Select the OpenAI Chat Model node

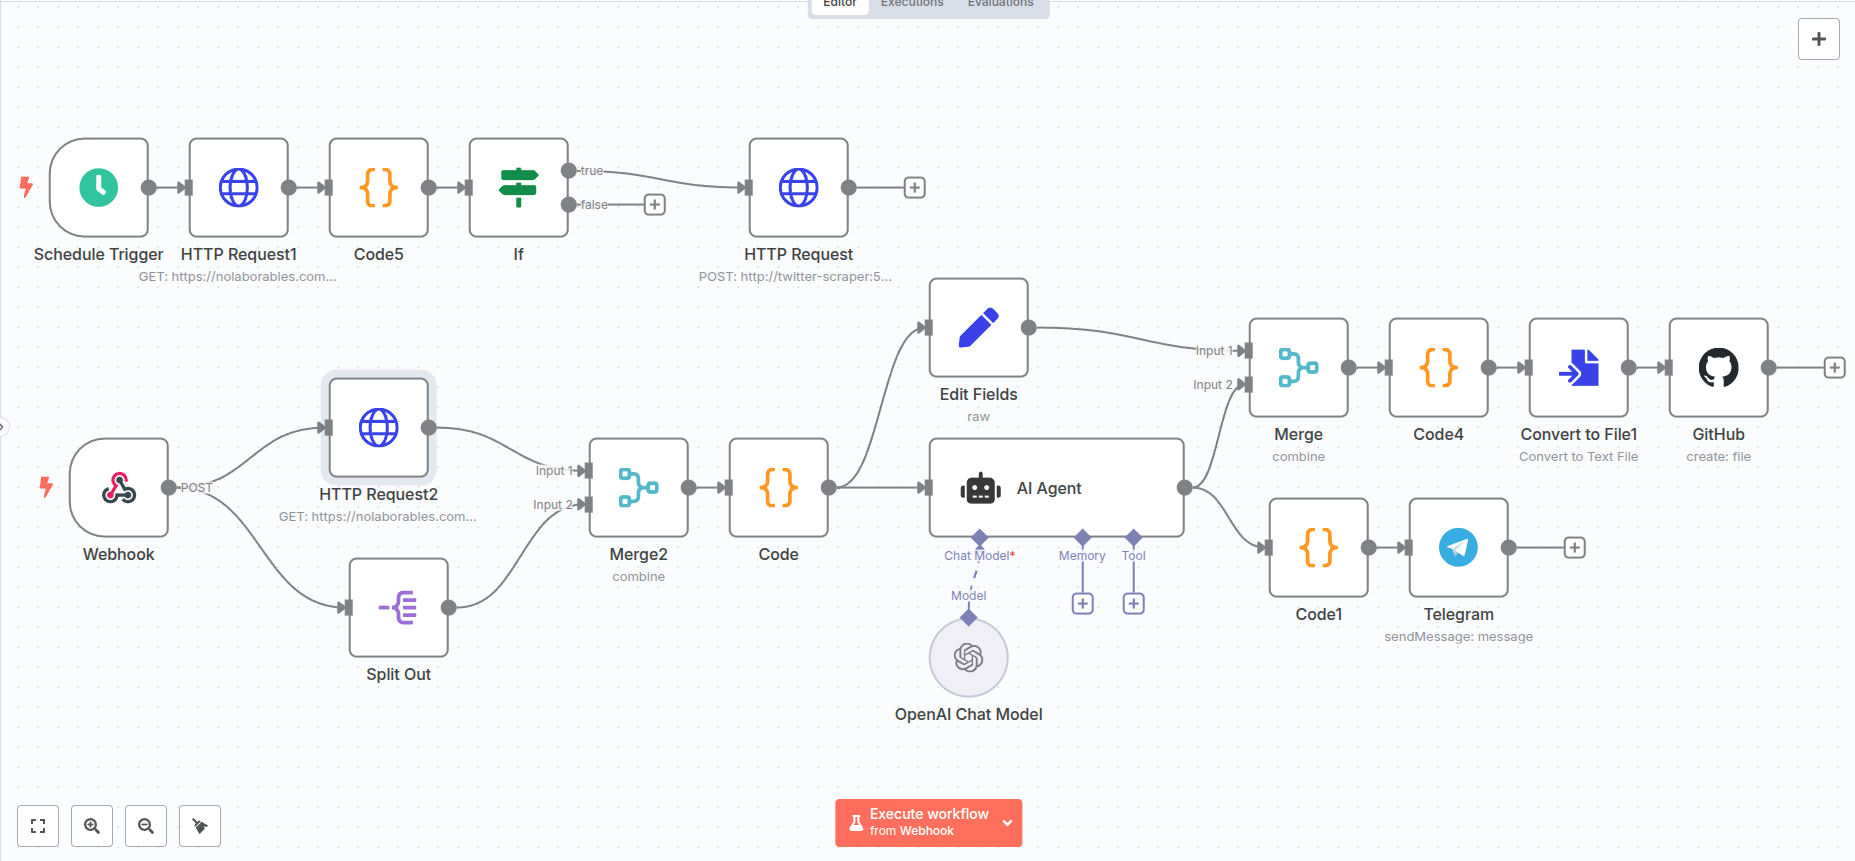(968, 657)
